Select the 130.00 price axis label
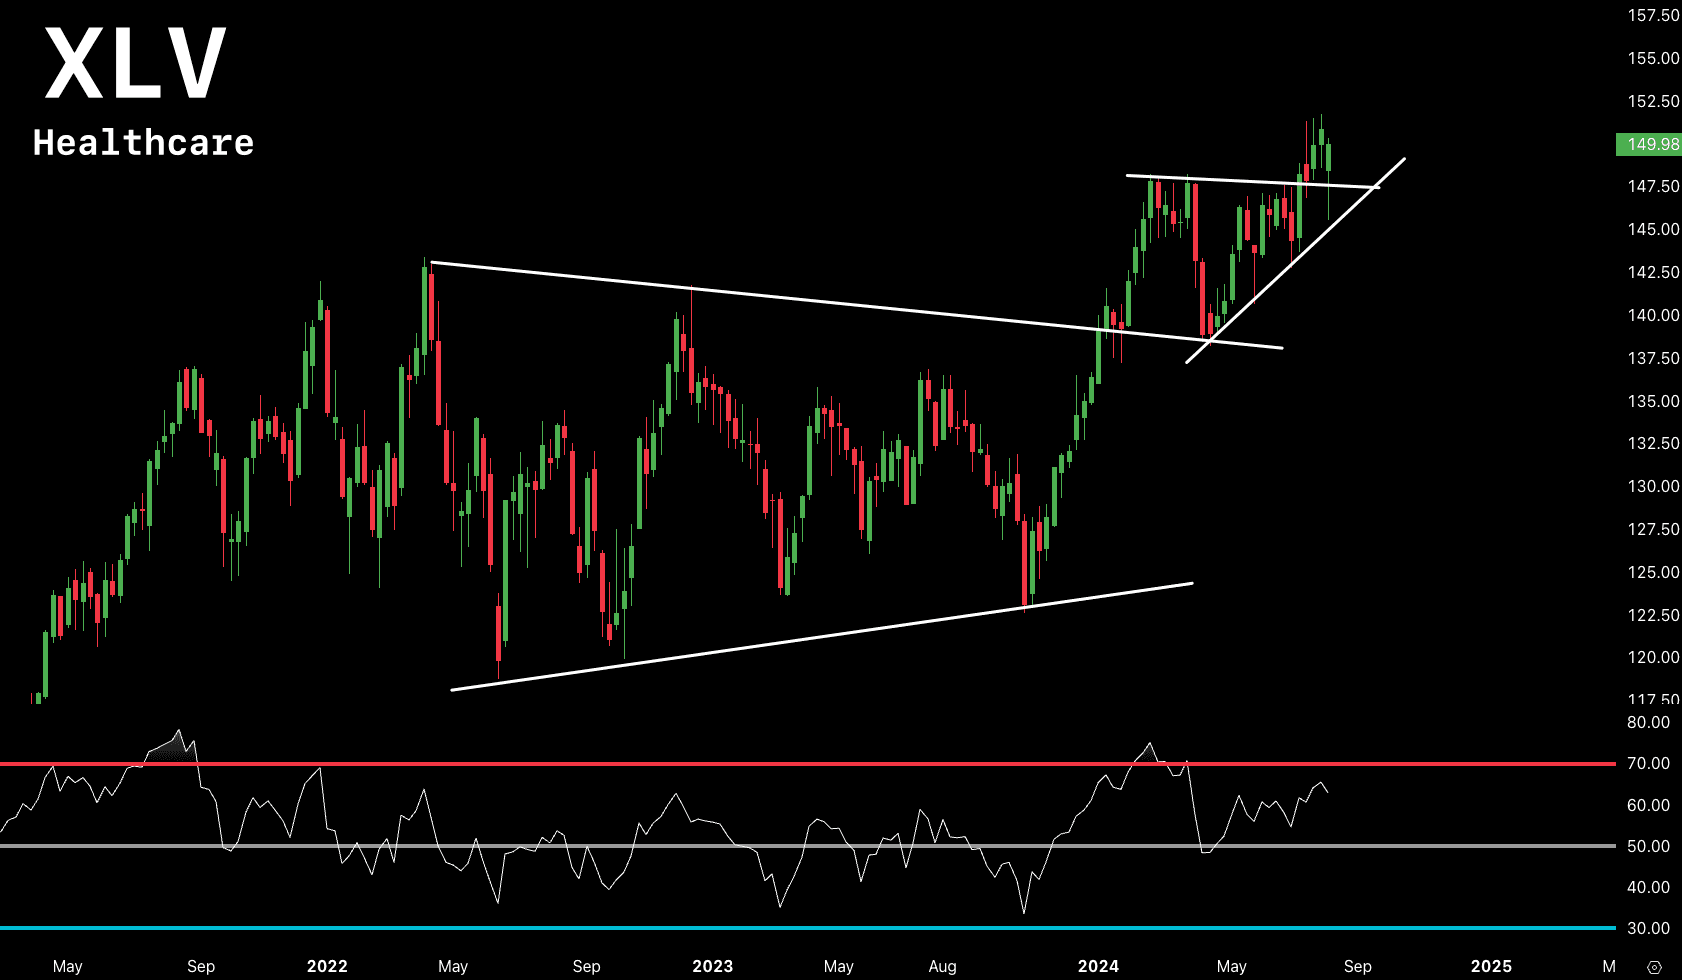Viewport: 1682px width, 980px height. (x=1653, y=486)
